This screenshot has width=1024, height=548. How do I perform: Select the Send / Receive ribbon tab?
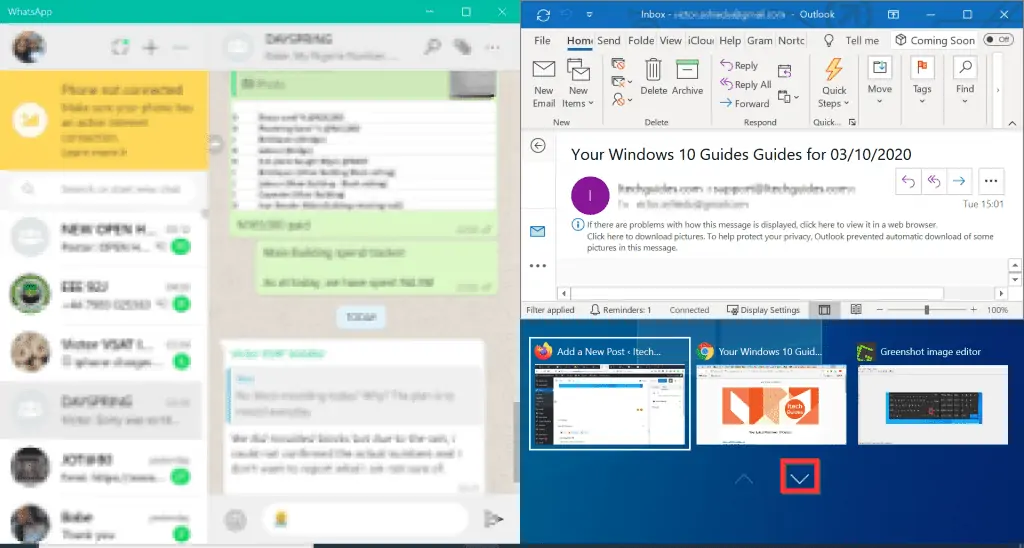(x=609, y=40)
